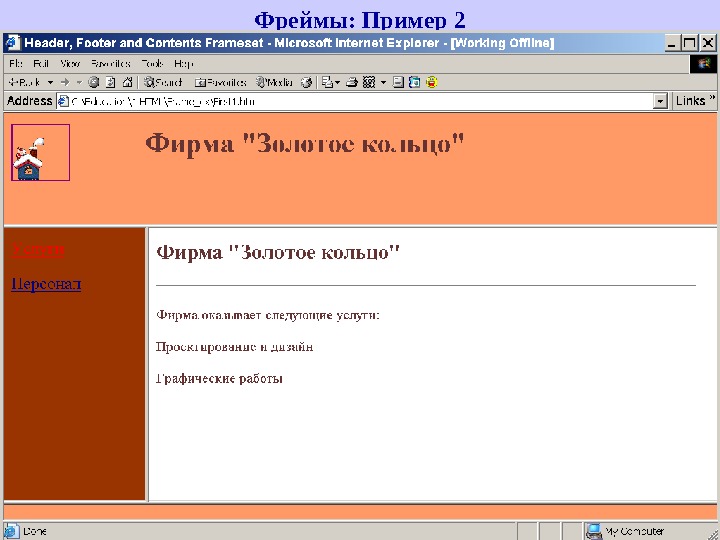This screenshot has width=720, height=540.
Task: Click the History globe icon
Action: [307, 82]
